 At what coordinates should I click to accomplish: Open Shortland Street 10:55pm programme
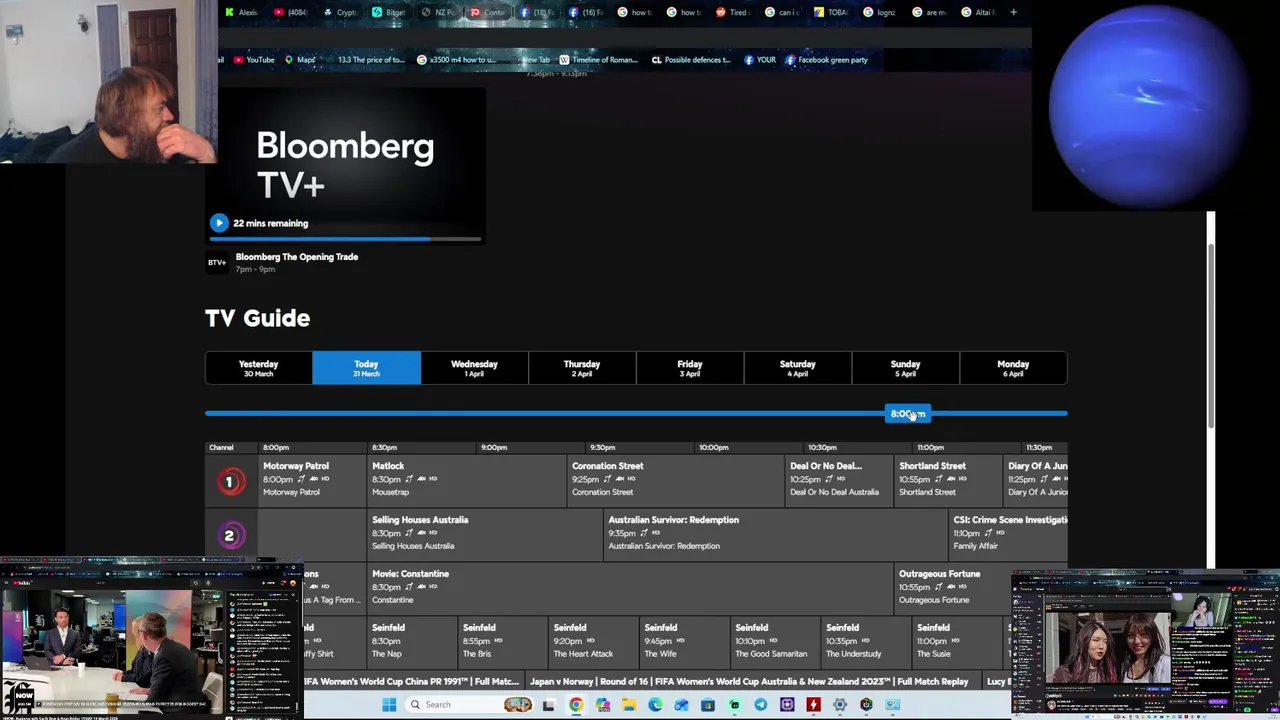pos(948,479)
